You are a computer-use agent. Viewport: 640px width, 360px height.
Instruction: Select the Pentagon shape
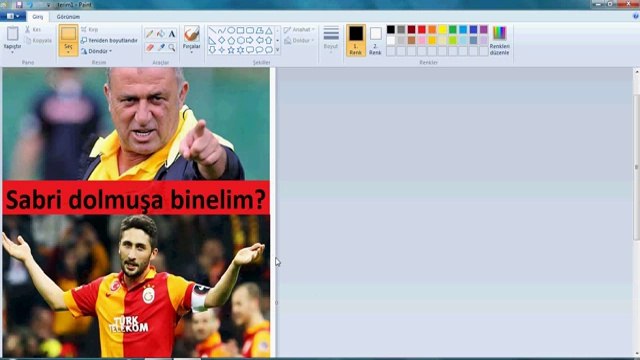pos(231,40)
